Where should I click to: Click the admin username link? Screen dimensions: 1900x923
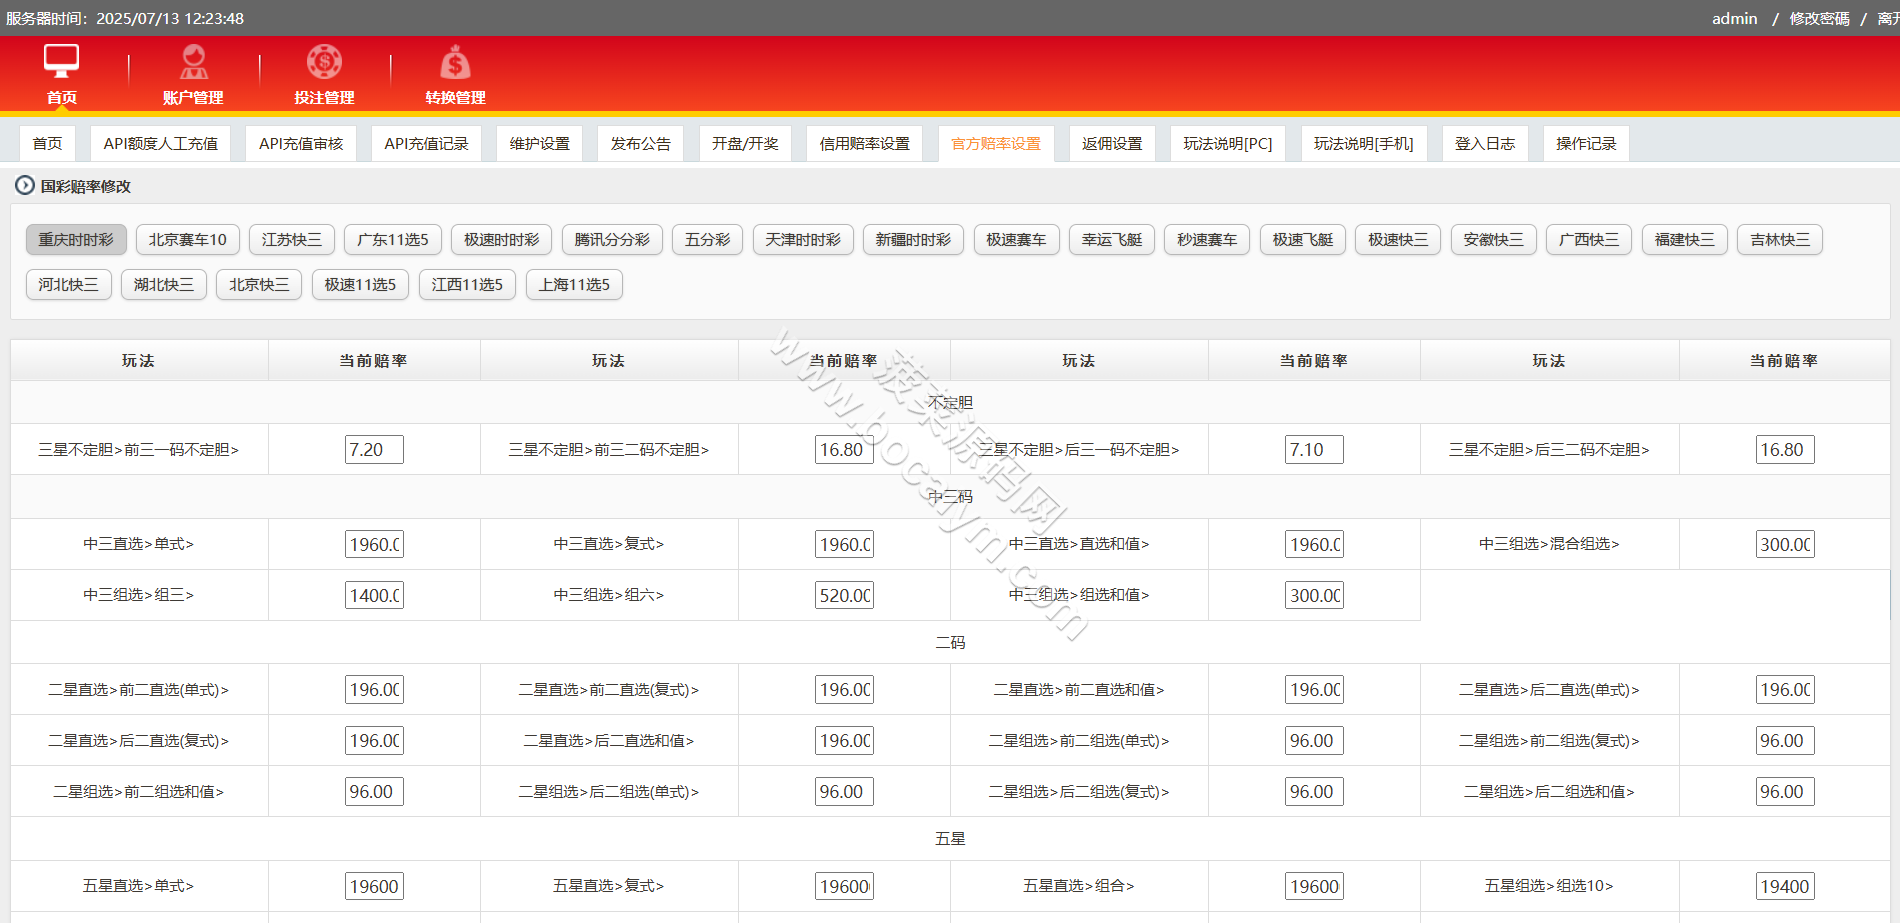[x=1734, y=18]
